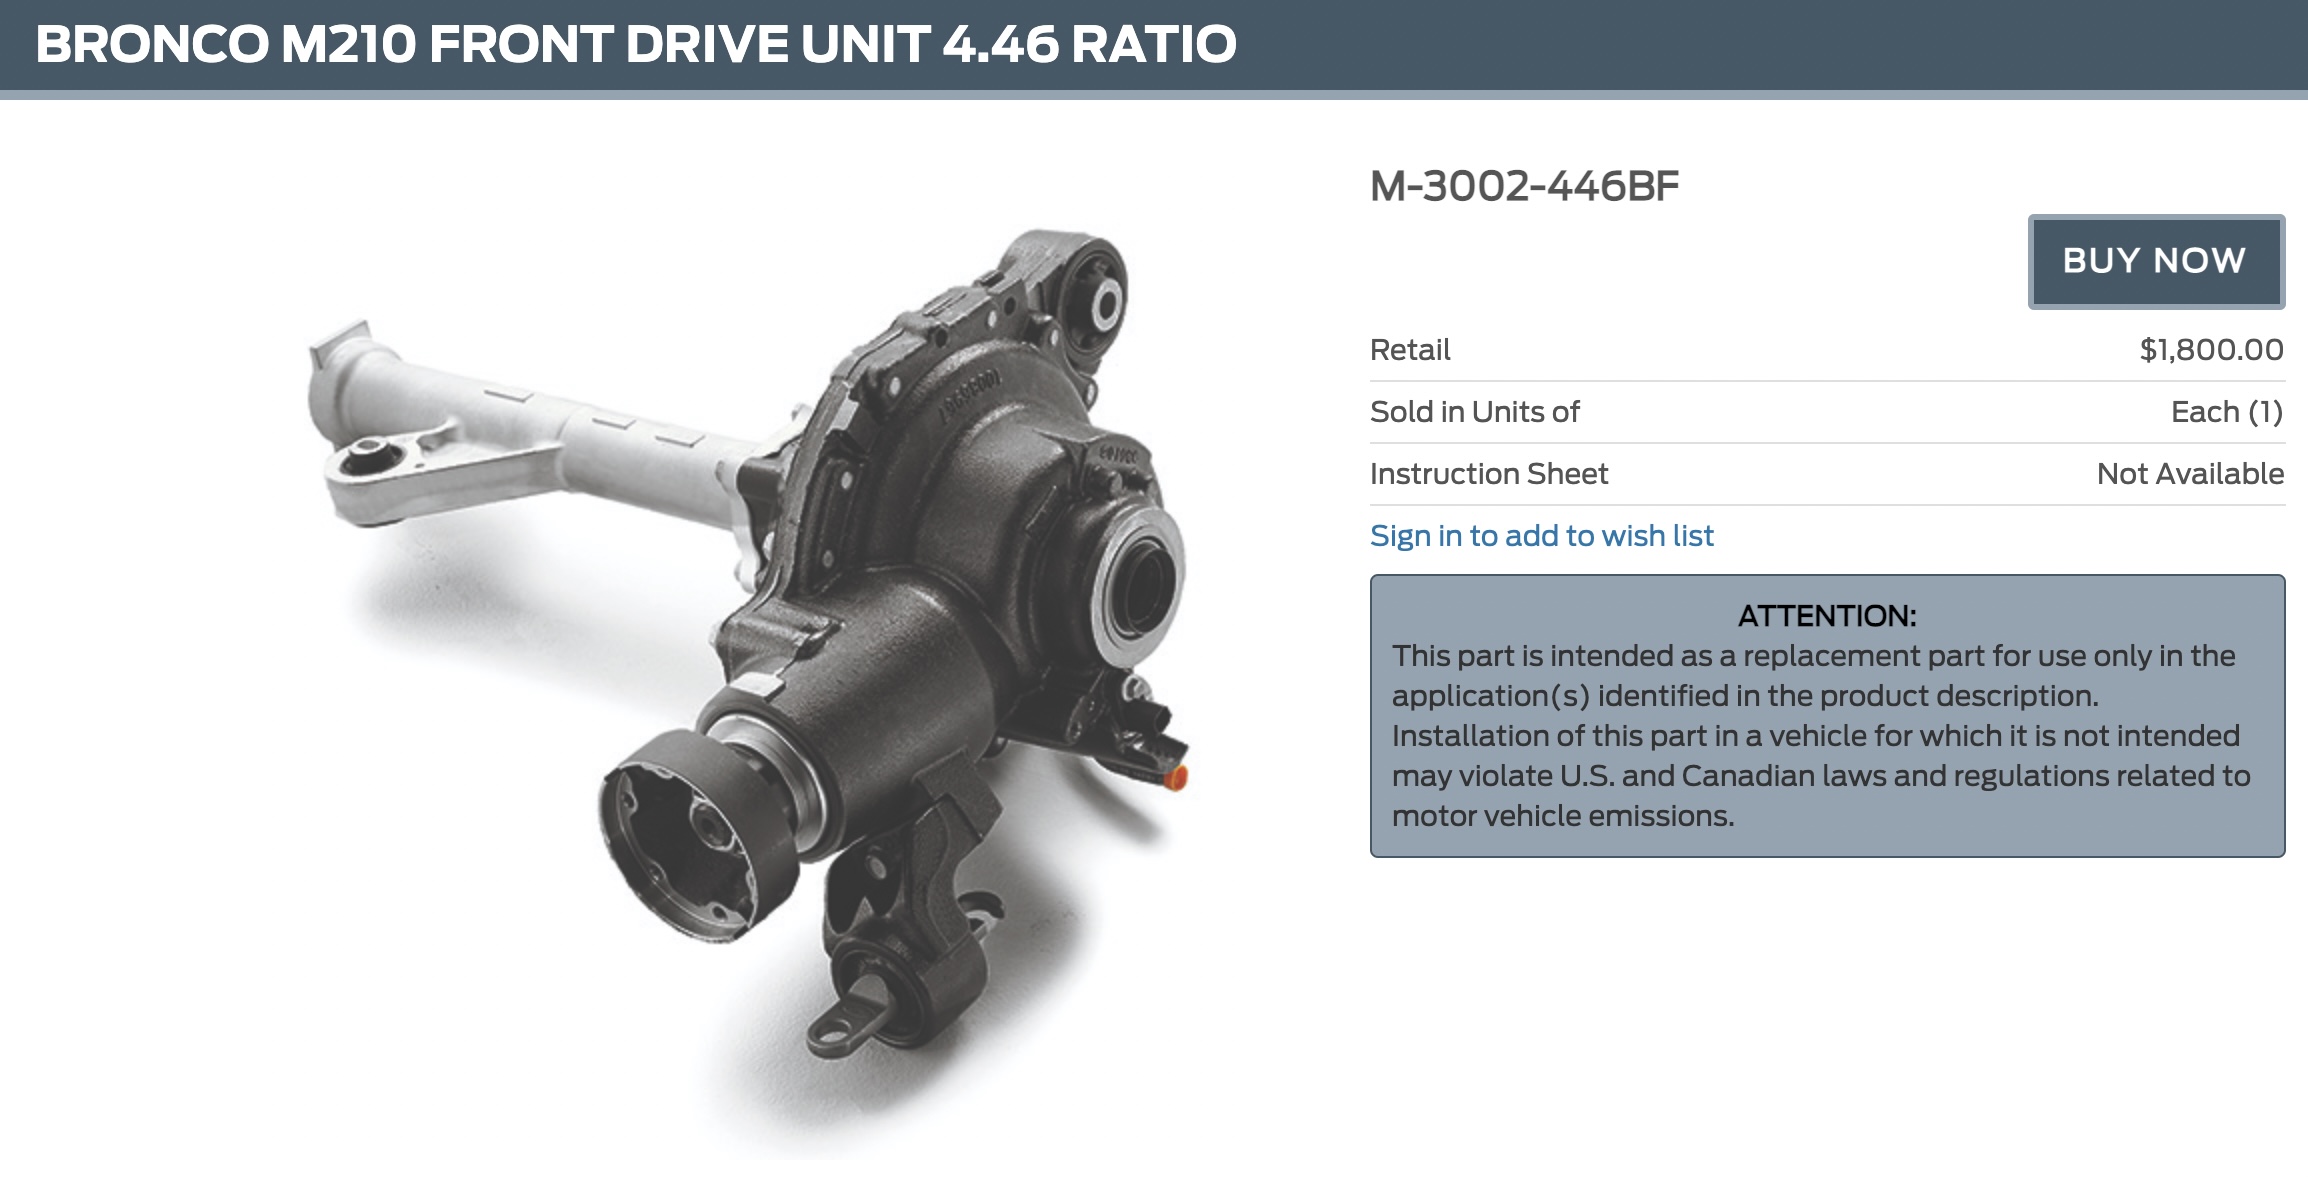This screenshot has height=1180, width=2308.
Task: Click the BUY NOW button
Action: 2156,261
